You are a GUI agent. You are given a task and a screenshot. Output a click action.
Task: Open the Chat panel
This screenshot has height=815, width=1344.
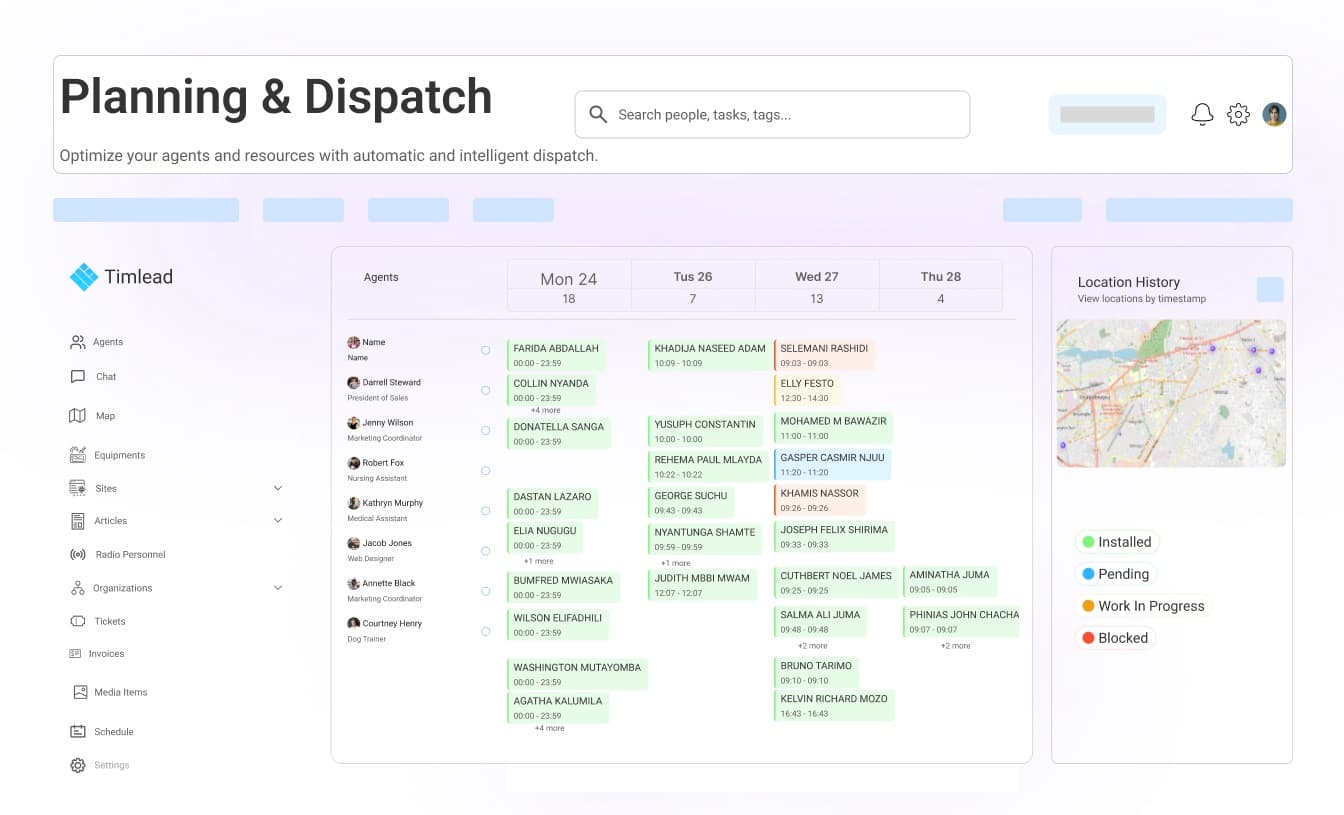(x=103, y=376)
